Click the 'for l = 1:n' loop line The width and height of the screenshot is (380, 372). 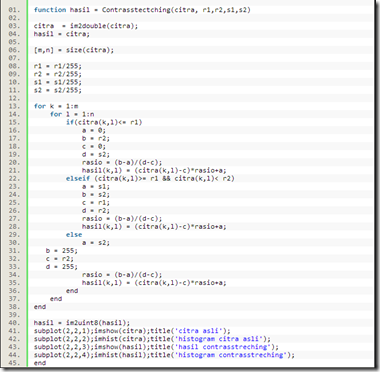[72, 114]
